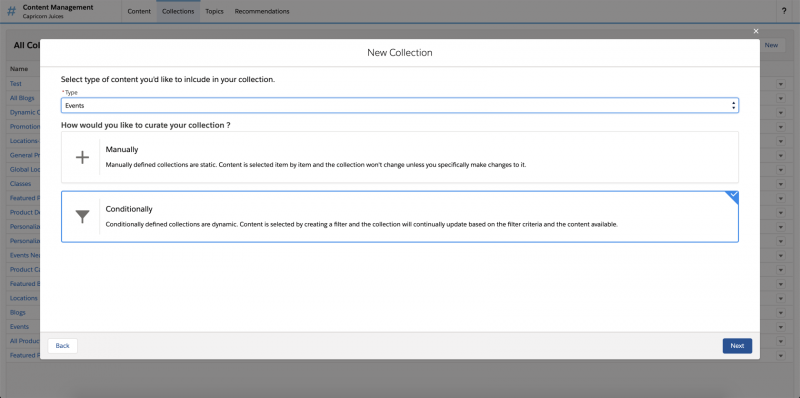Switch to the Topics tab
This screenshot has width=800, height=398.
[x=214, y=11]
